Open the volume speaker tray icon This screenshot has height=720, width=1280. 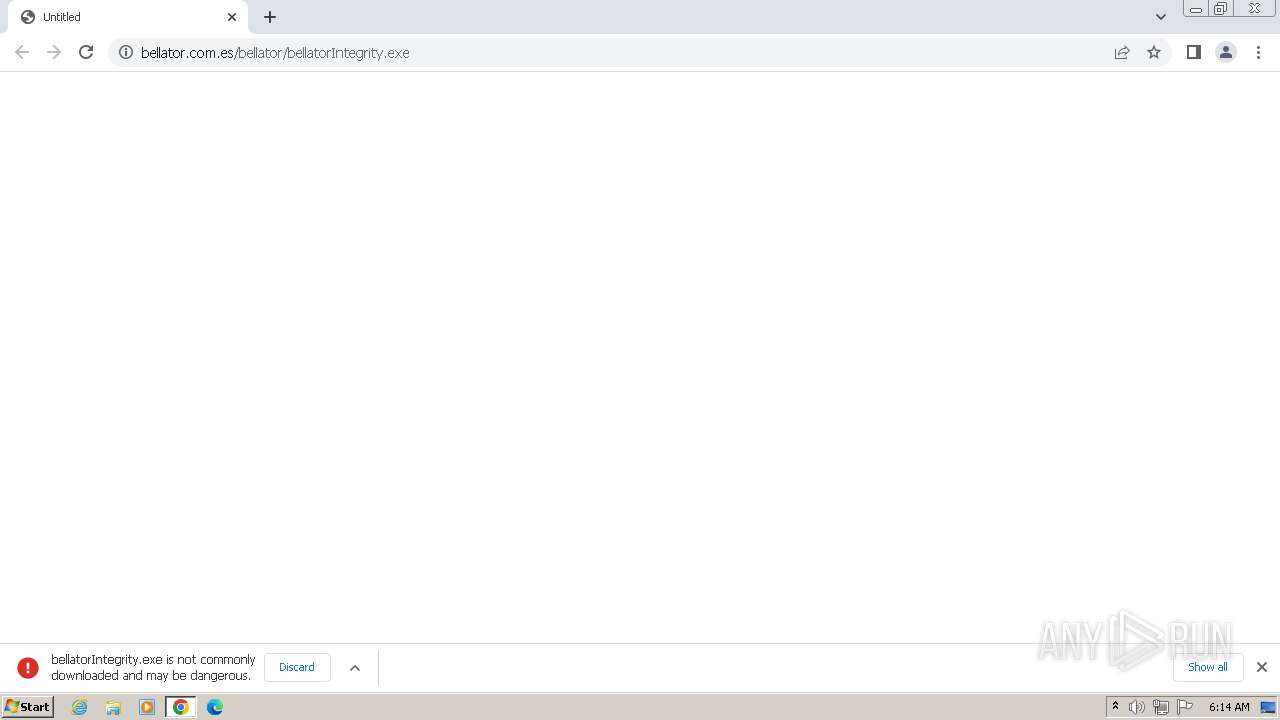click(1137, 707)
